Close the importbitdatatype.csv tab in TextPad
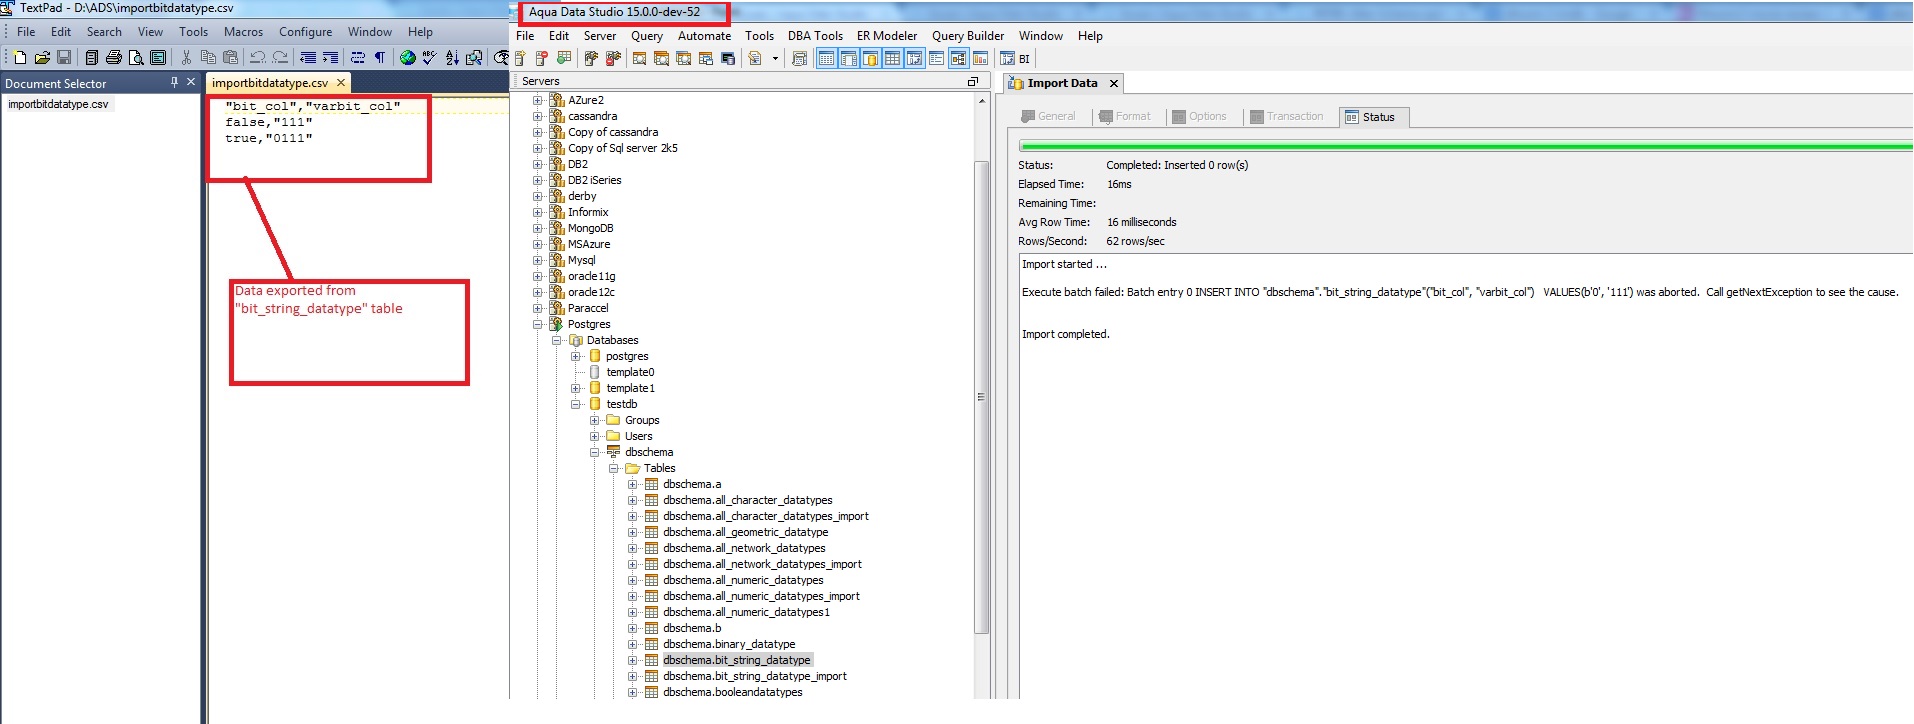1914x724 pixels. (x=341, y=83)
